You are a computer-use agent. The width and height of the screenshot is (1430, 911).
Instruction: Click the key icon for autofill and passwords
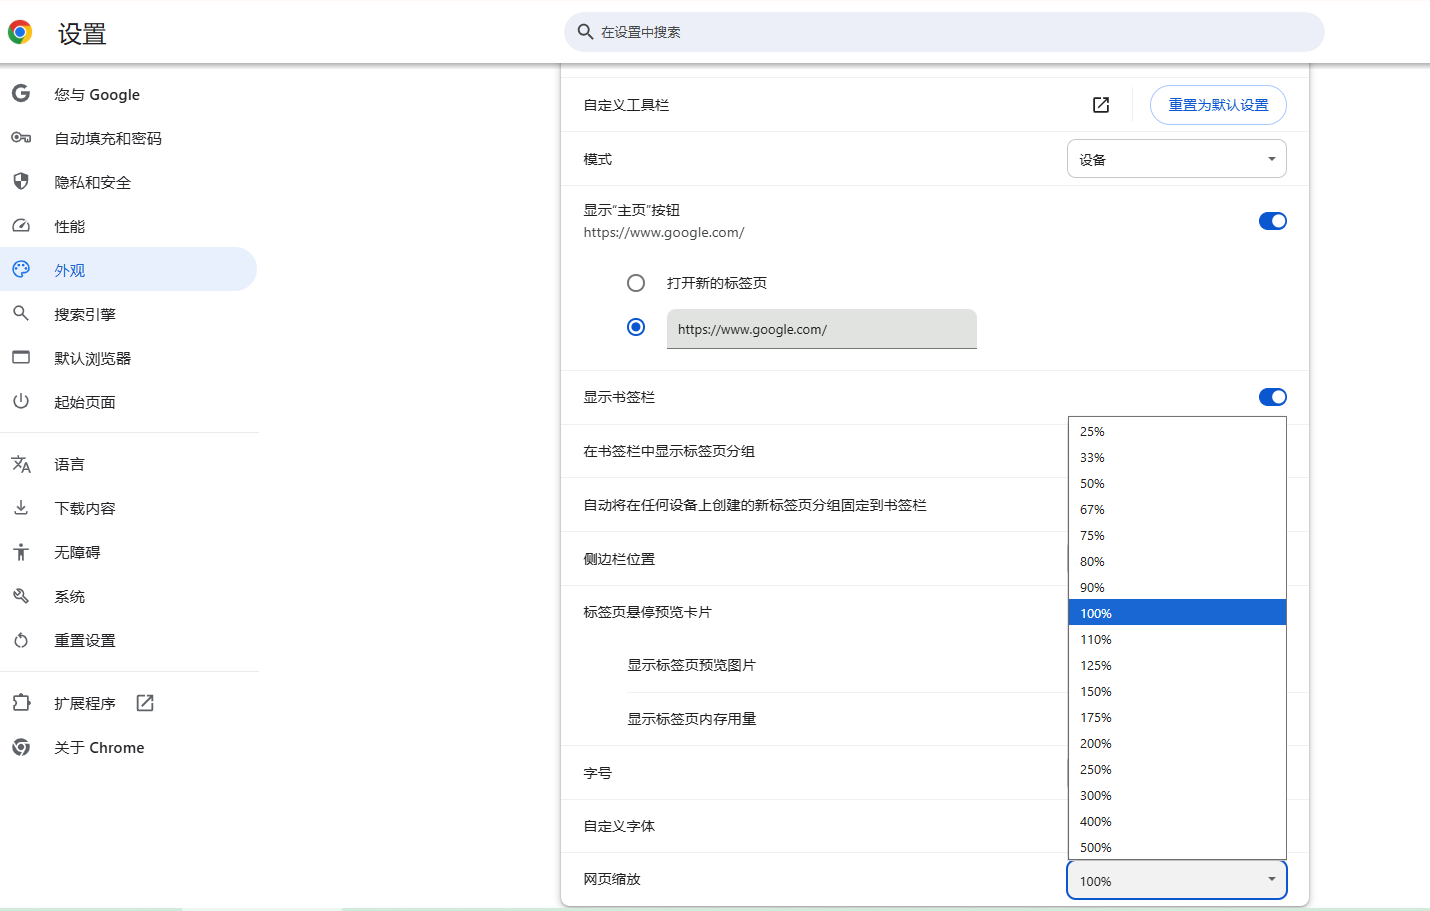(21, 138)
